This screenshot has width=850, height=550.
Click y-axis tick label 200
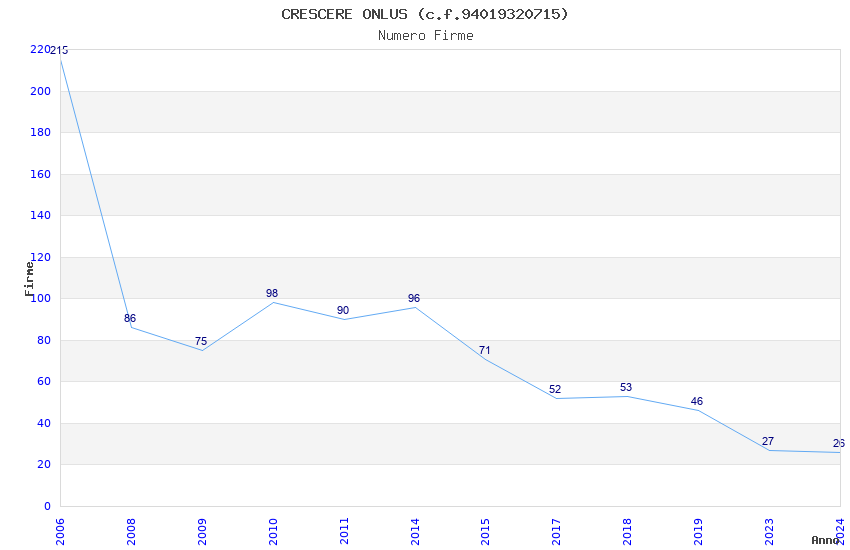click(x=40, y=92)
